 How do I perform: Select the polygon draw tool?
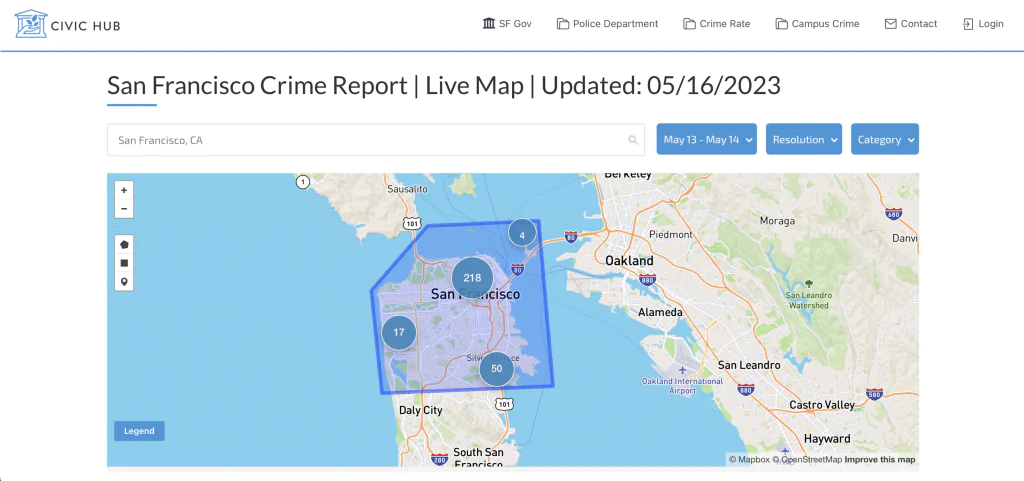124,244
